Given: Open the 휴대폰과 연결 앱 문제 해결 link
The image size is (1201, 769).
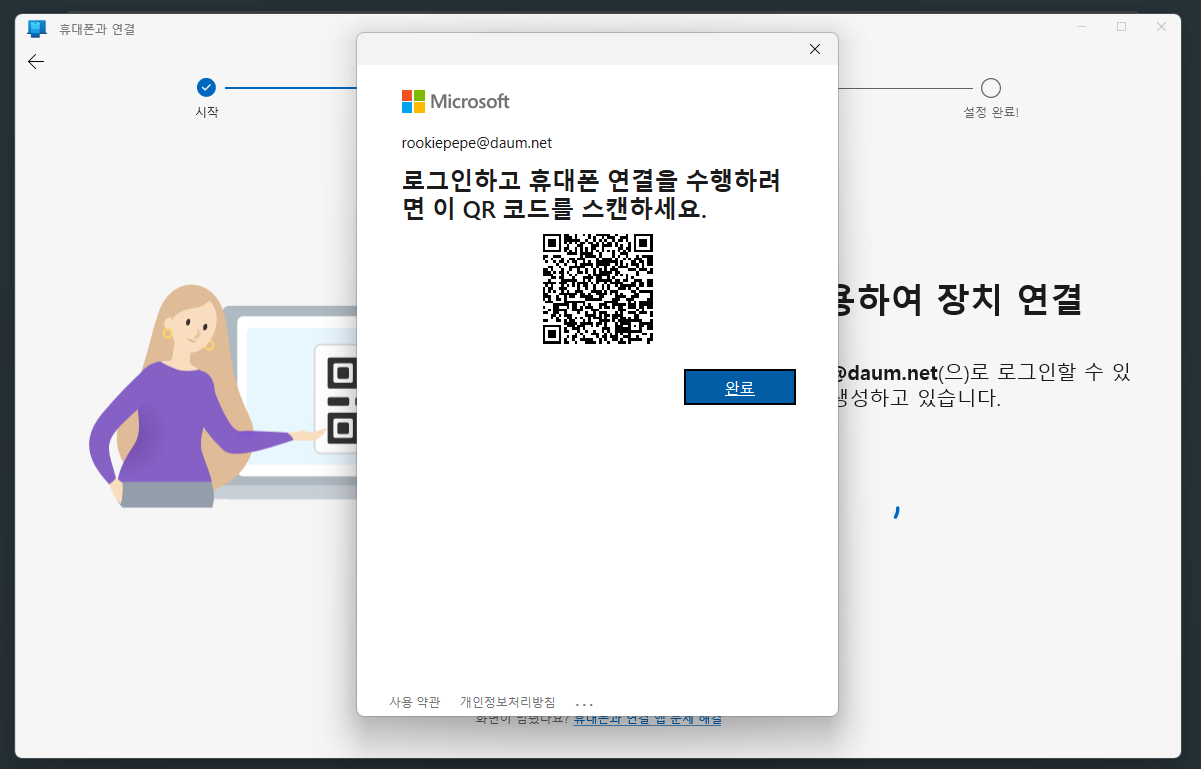Looking at the screenshot, I should [647, 719].
